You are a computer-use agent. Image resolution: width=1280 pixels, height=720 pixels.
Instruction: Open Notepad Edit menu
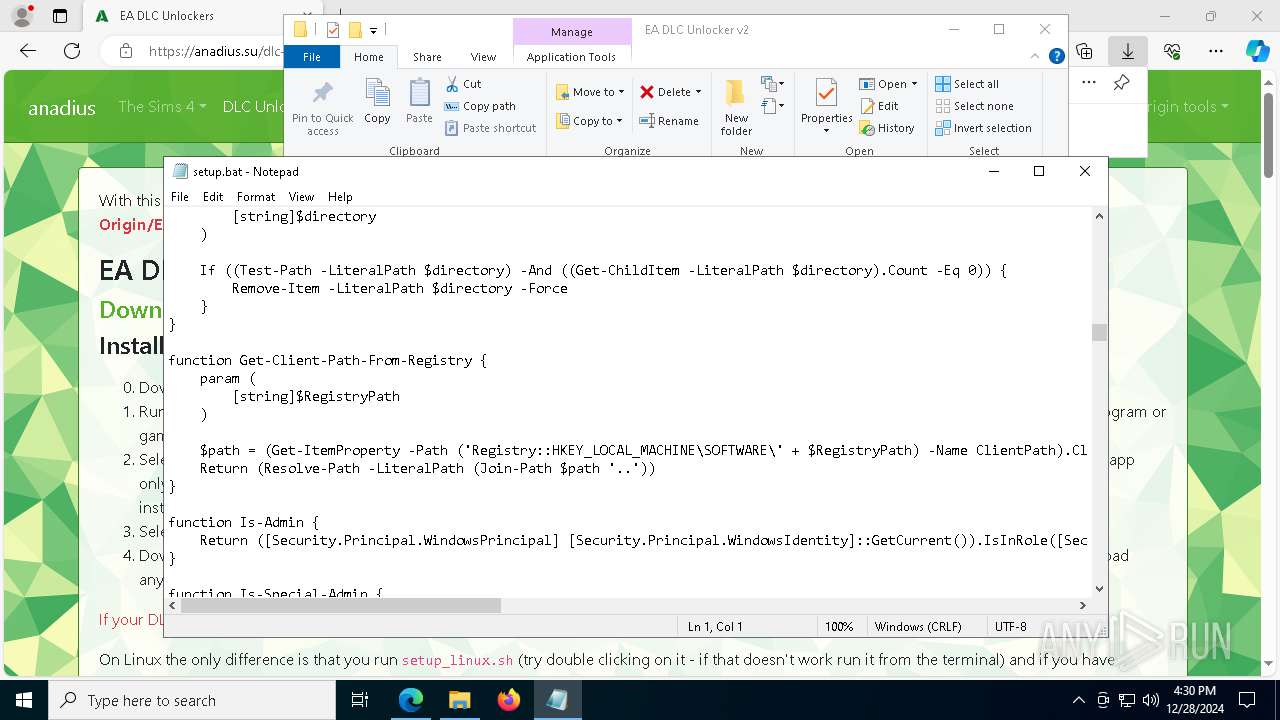(213, 197)
